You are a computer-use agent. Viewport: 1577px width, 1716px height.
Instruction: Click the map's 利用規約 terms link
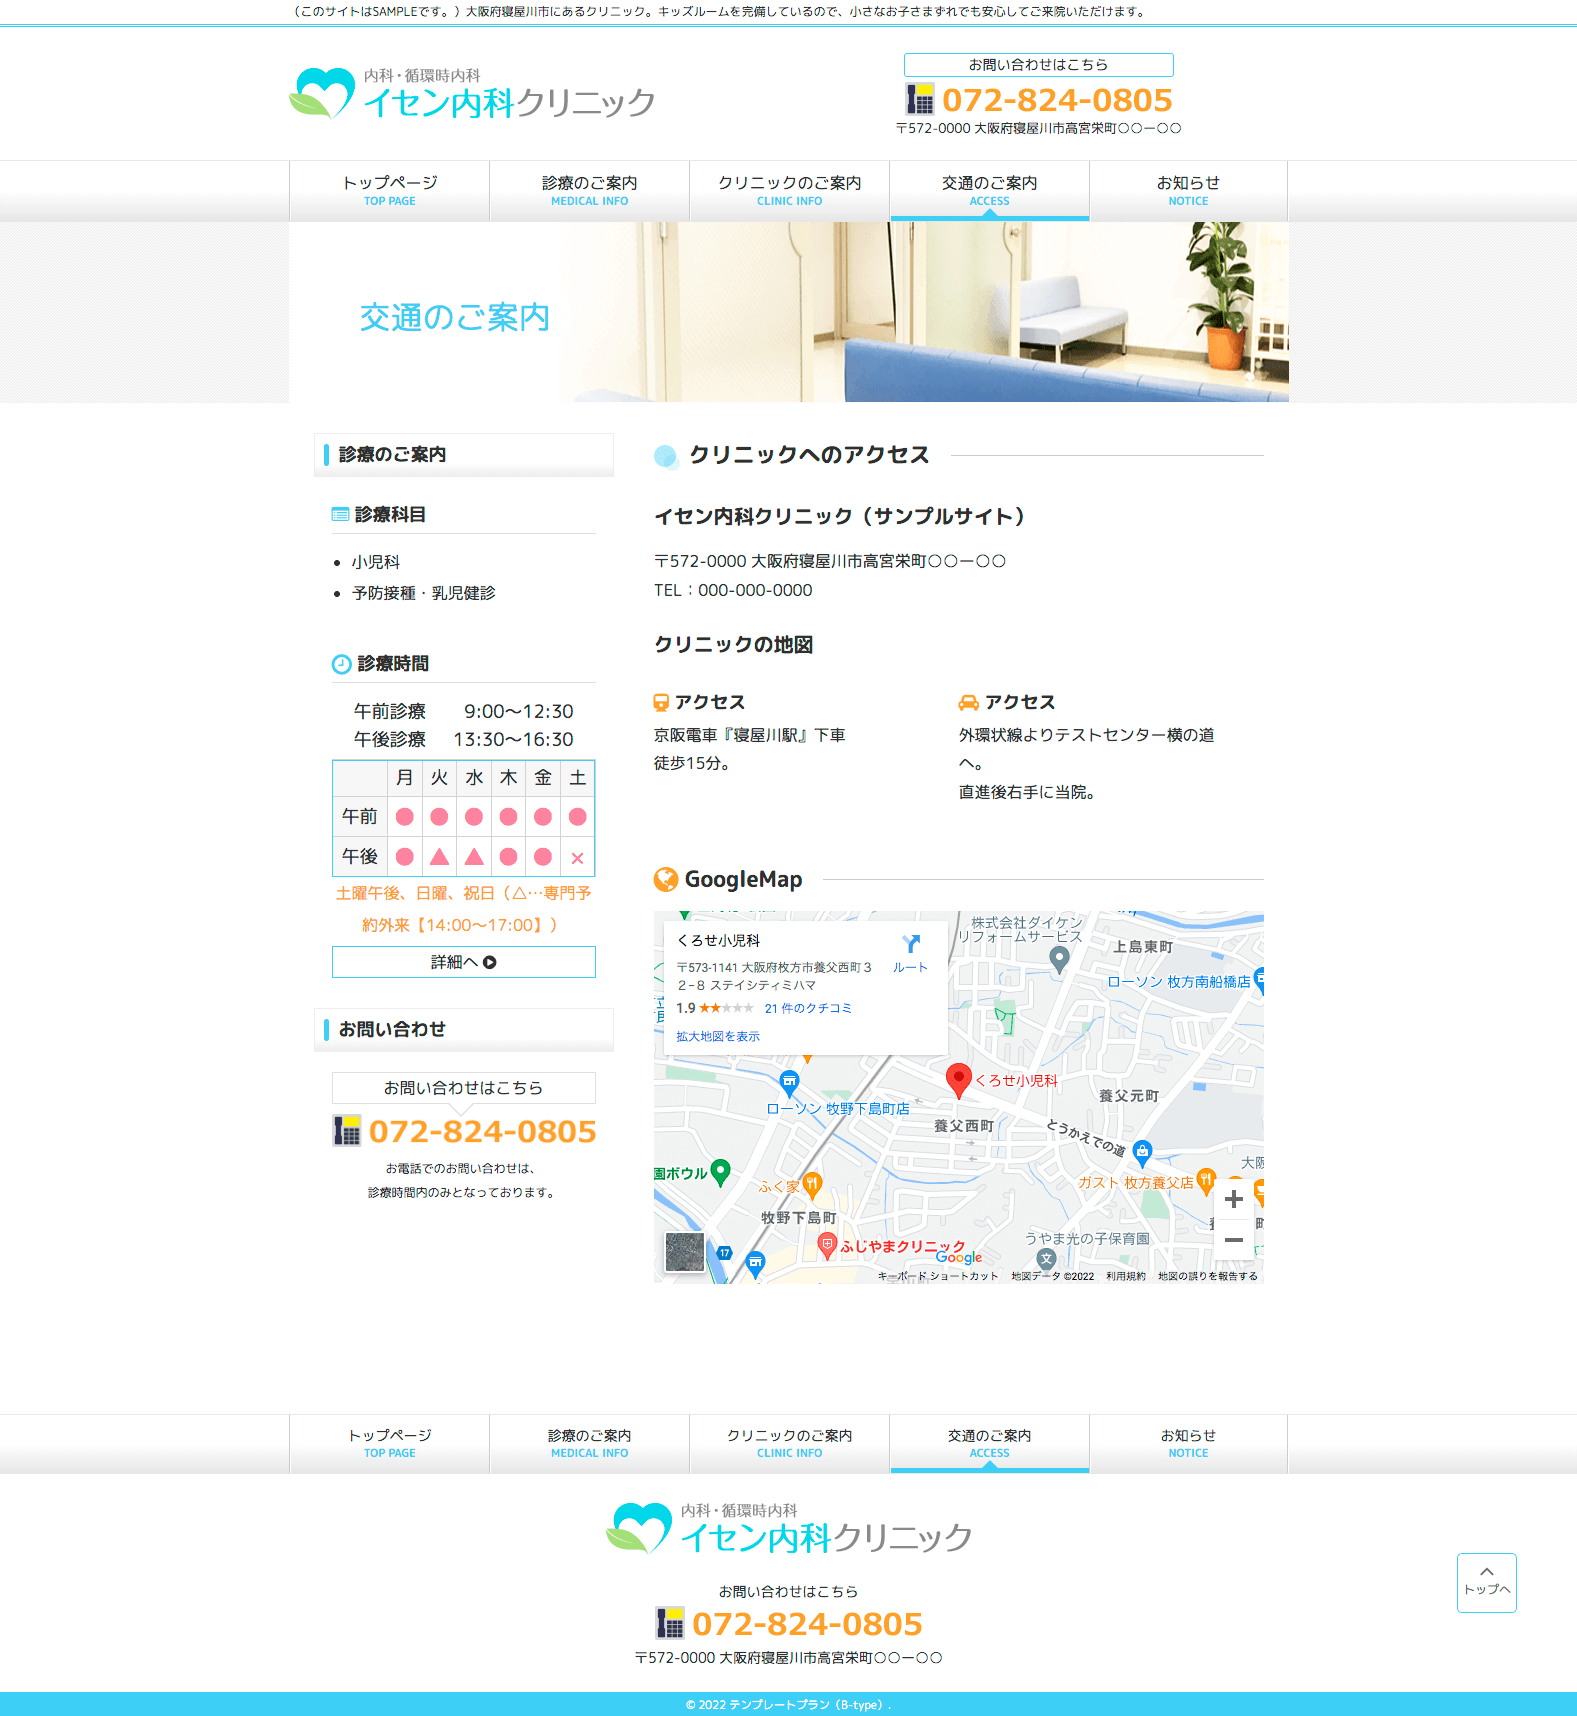click(x=1125, y=1276)
